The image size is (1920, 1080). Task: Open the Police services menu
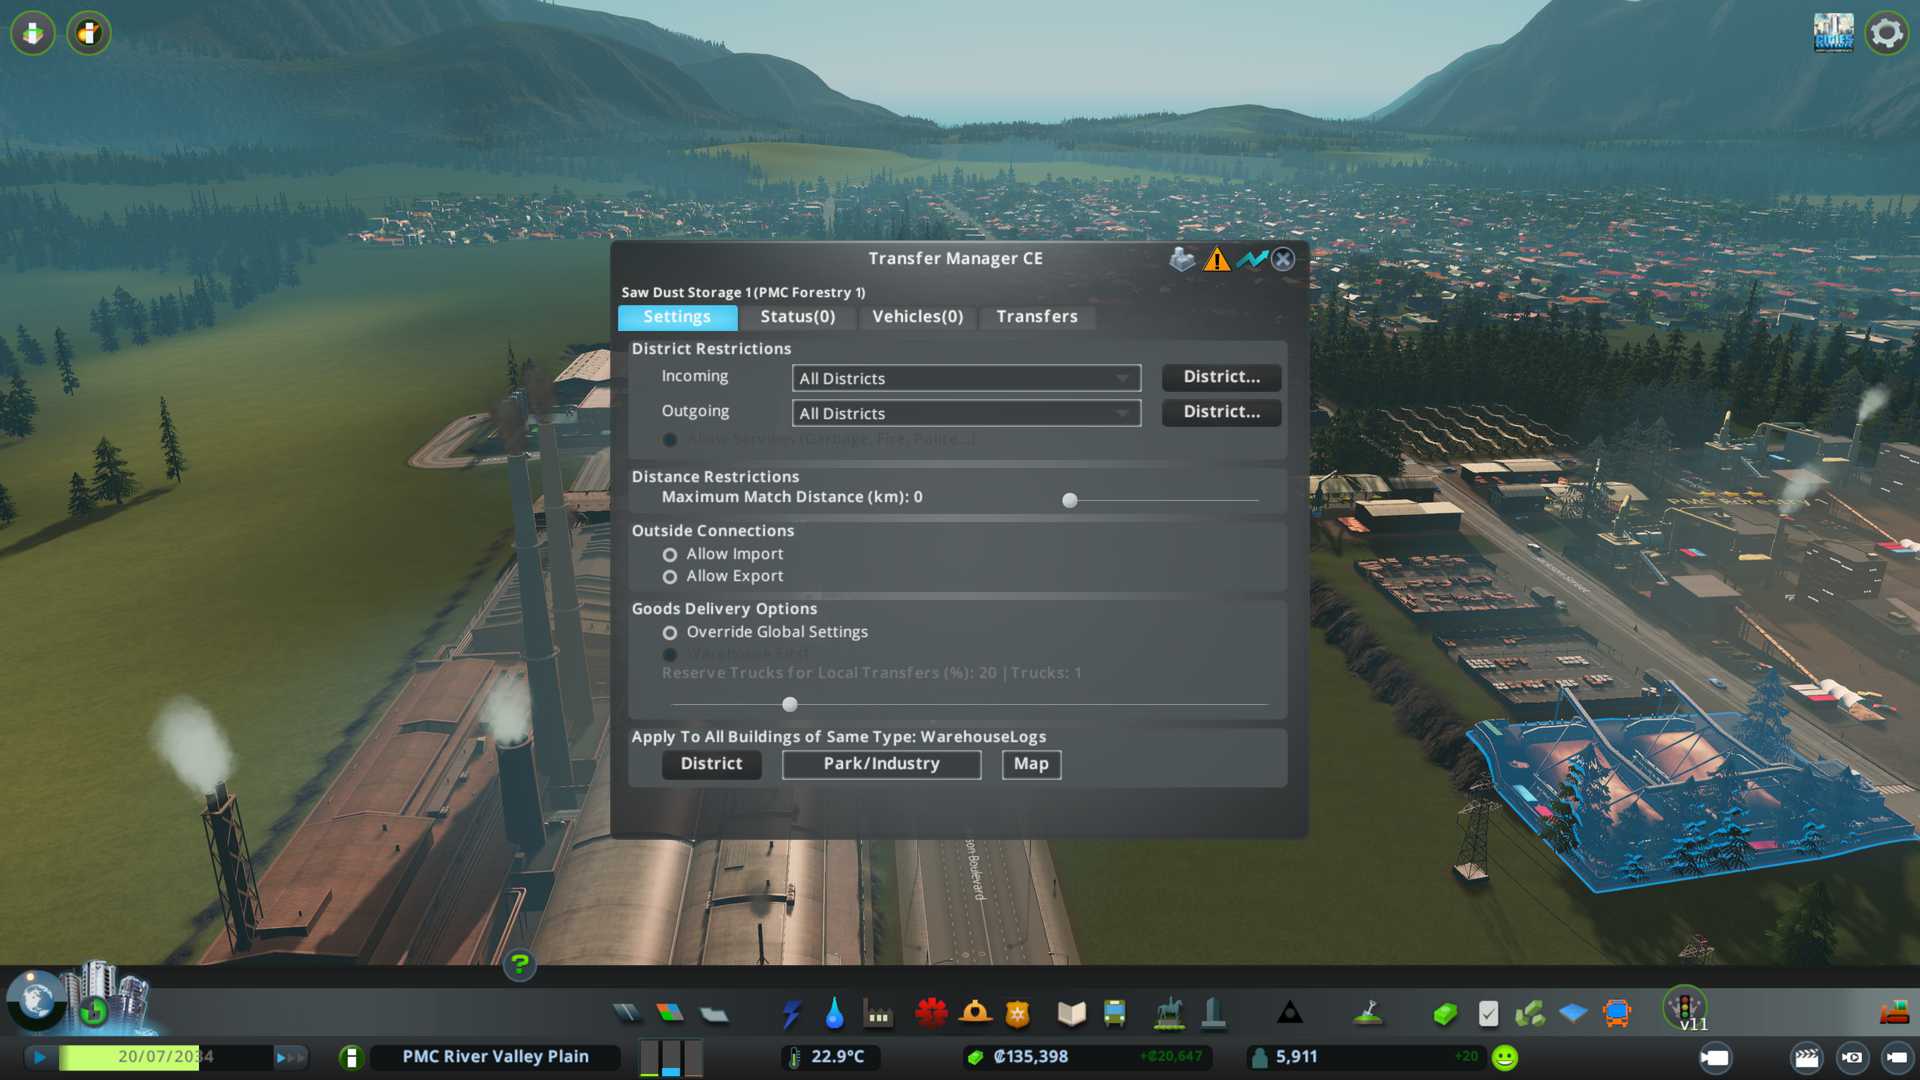[1018, 1014]
